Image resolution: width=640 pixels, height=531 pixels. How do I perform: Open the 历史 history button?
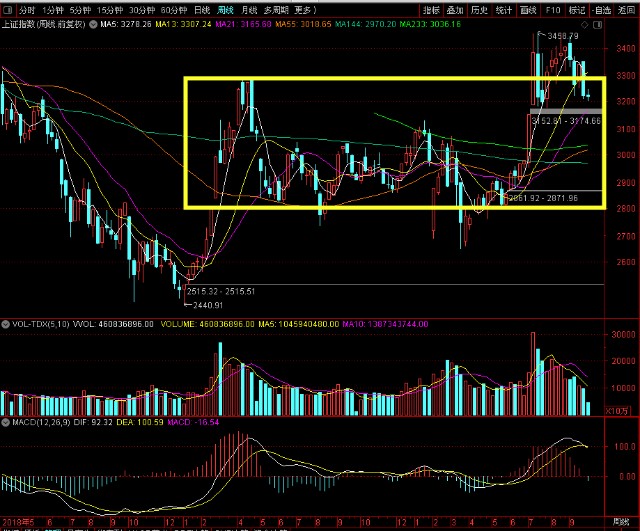point(480,9)
